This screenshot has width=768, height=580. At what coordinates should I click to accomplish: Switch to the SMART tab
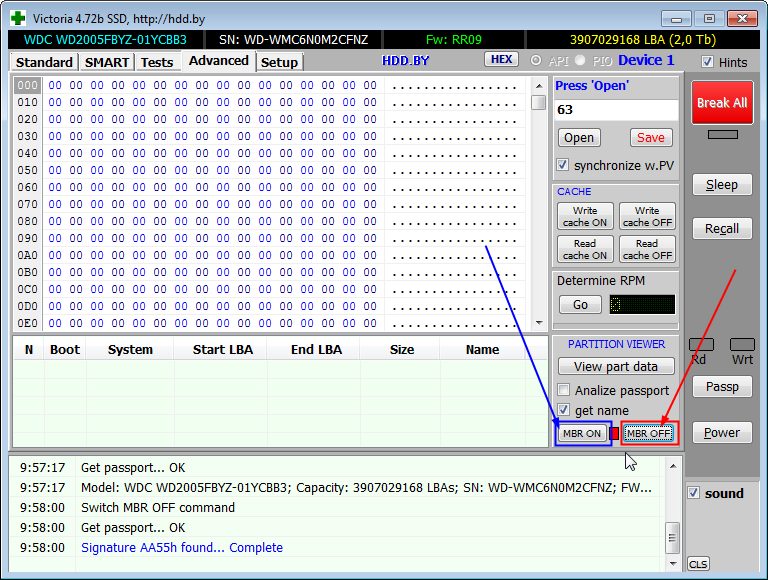pyautogui.click(x=106, y=62)
